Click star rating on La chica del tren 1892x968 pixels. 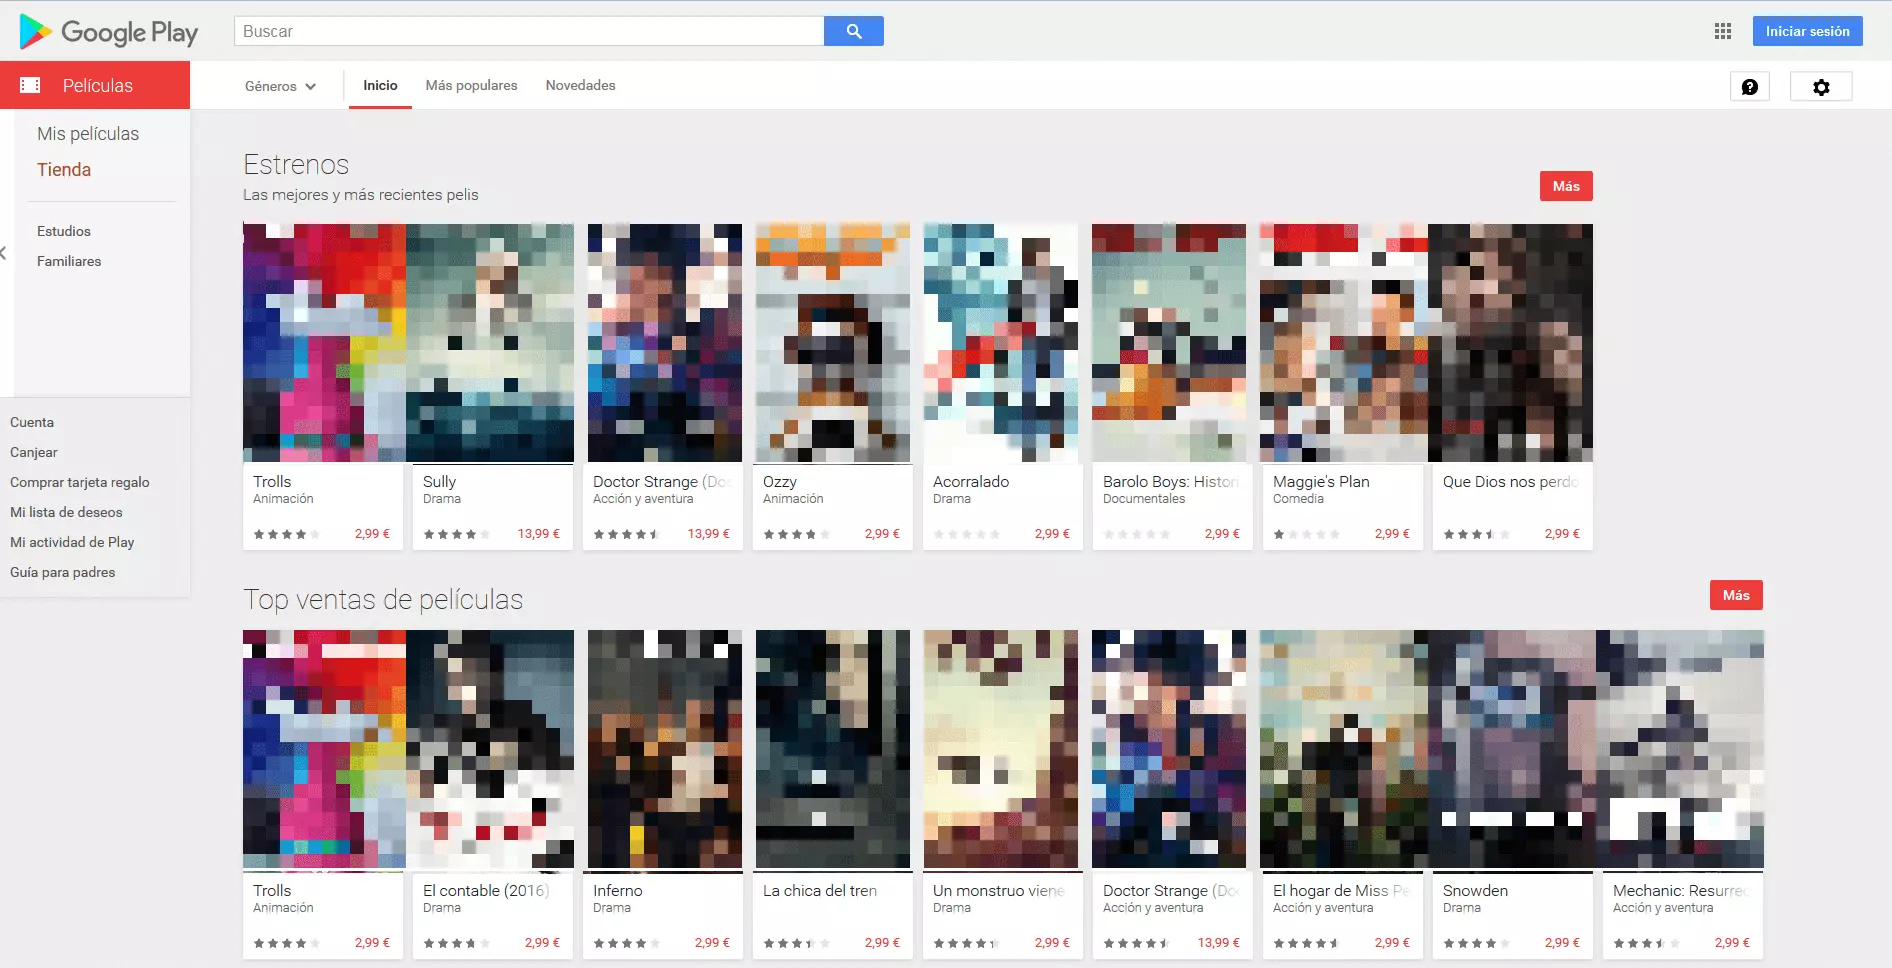(x=796, y=943)
